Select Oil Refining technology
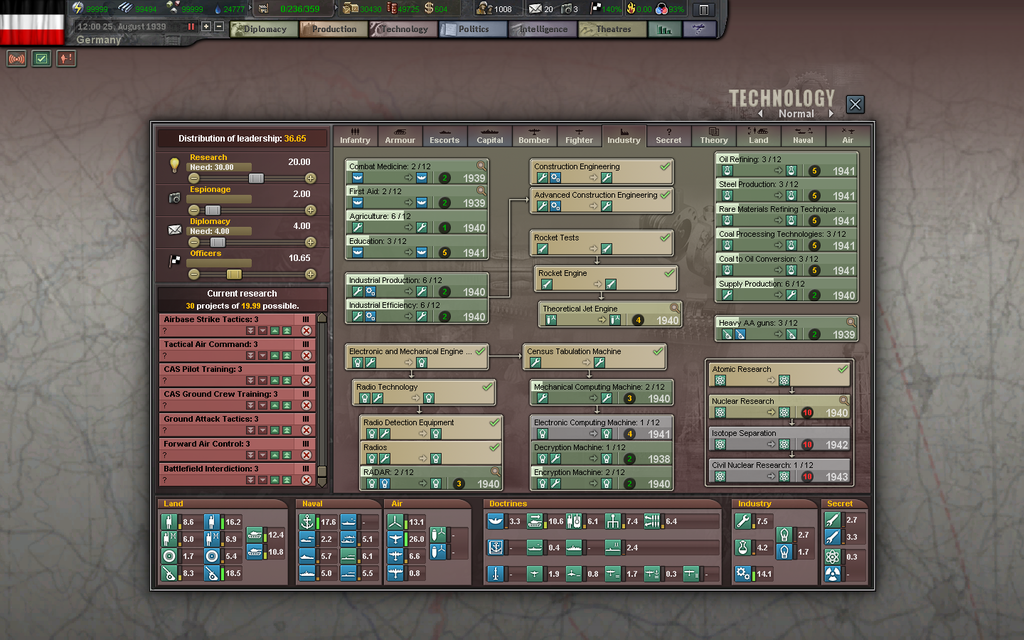Image resolution: width=1024 pixels, height=640 pixels. click(x=786, y=165)
